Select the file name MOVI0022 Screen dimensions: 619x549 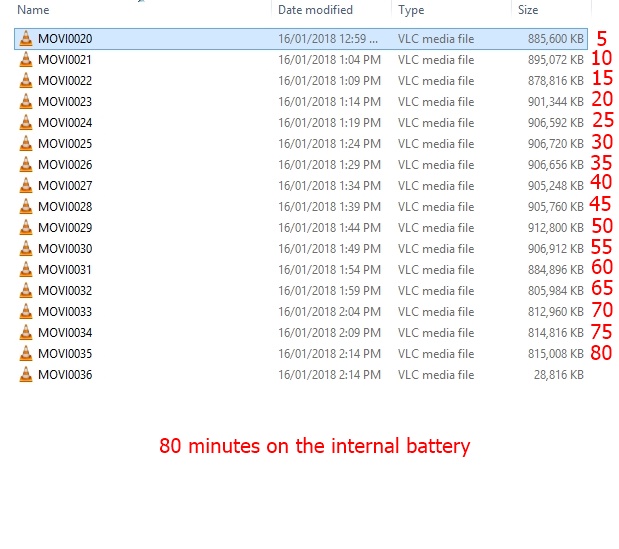[x=65, y=81]
